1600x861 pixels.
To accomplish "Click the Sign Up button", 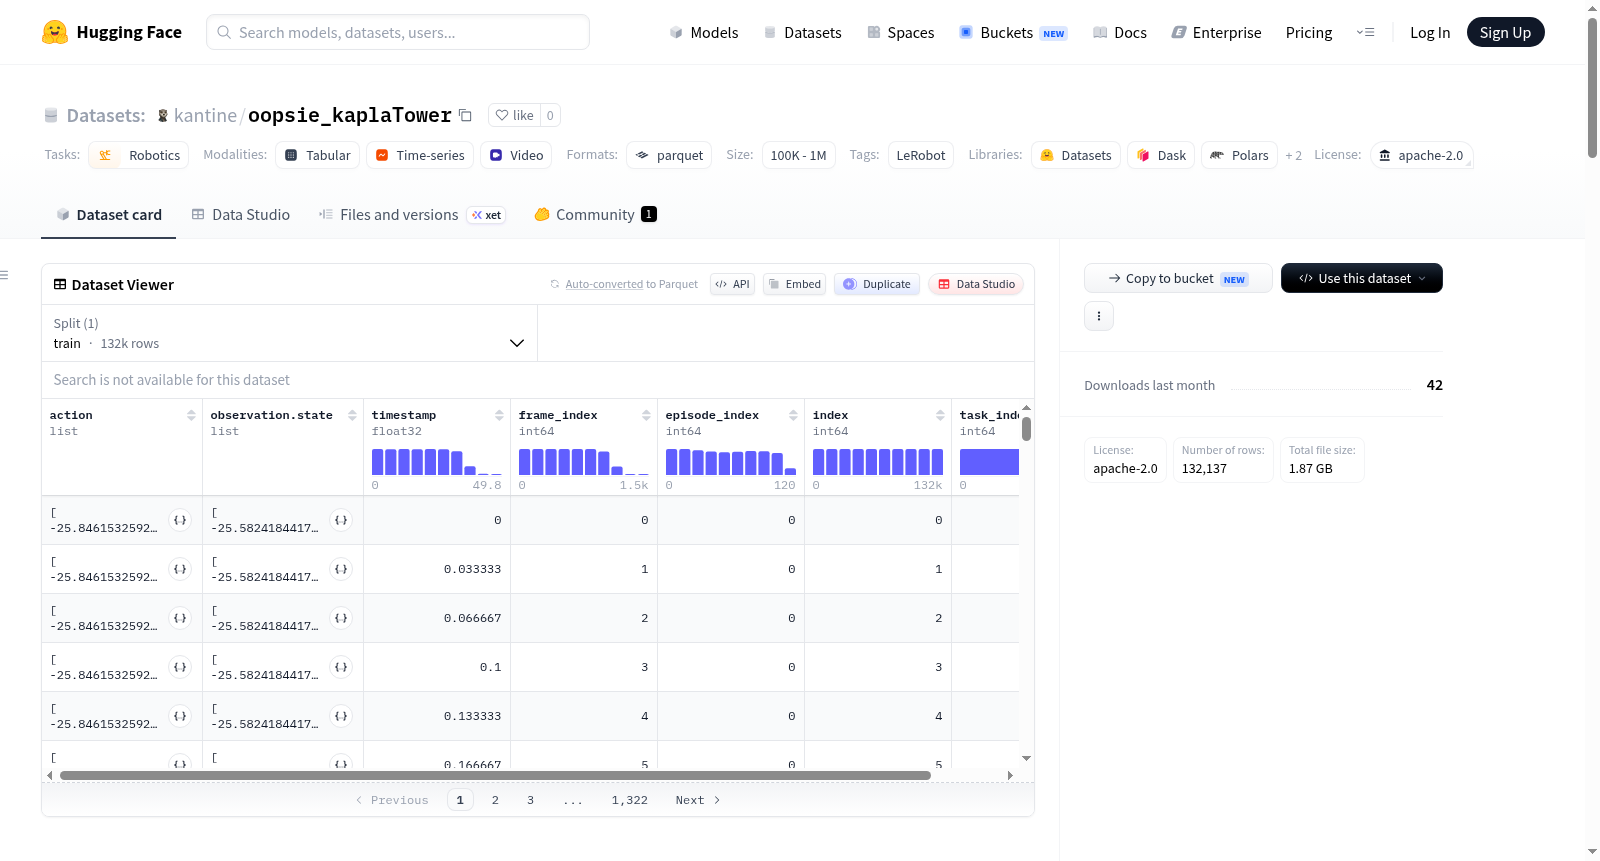I will [x=1506, y=33].
